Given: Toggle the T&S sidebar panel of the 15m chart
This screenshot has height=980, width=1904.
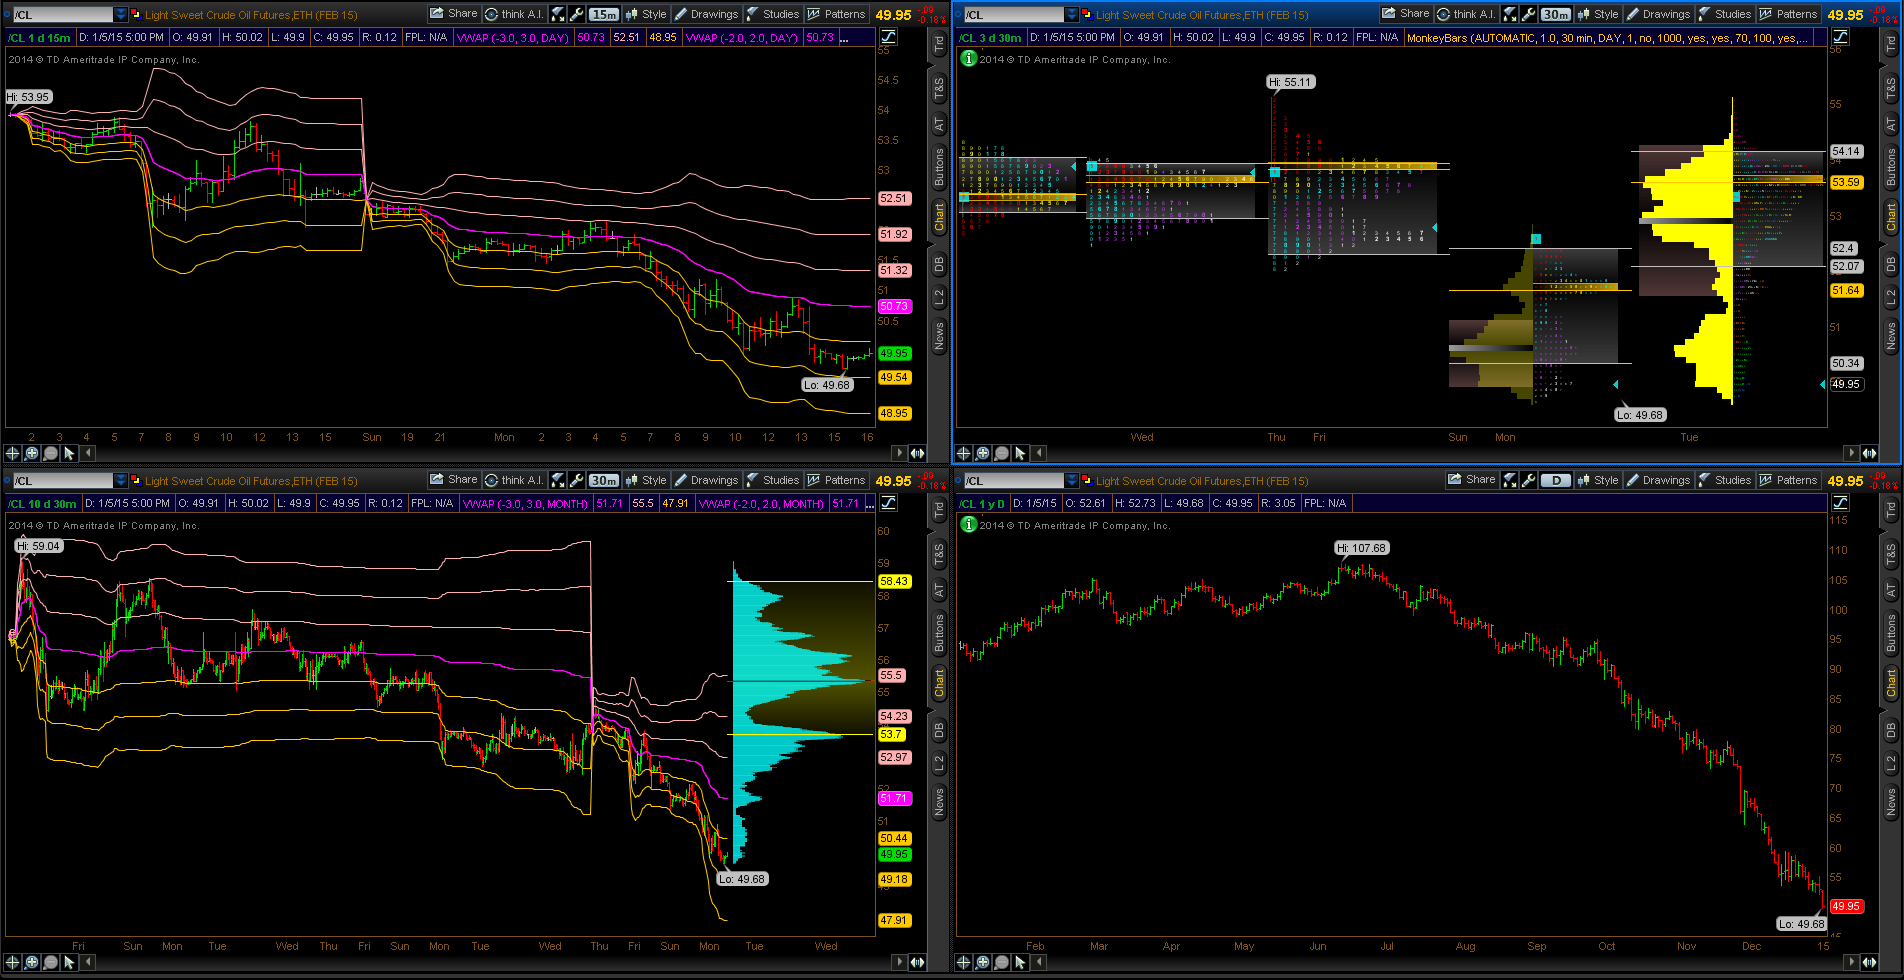Looking at the screenshot, I should [939, 89].
